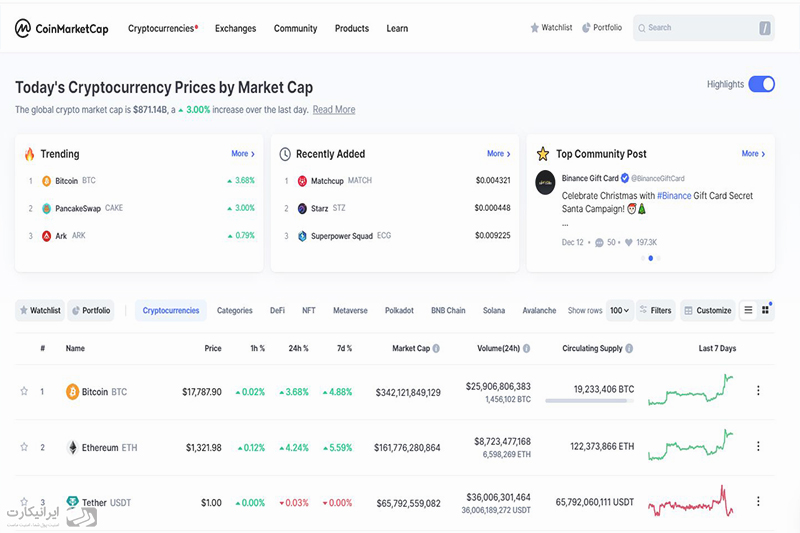800x533 pixels.
Task: Click the Binance Gift Card avatar
Action: click(x=545, y=182)
